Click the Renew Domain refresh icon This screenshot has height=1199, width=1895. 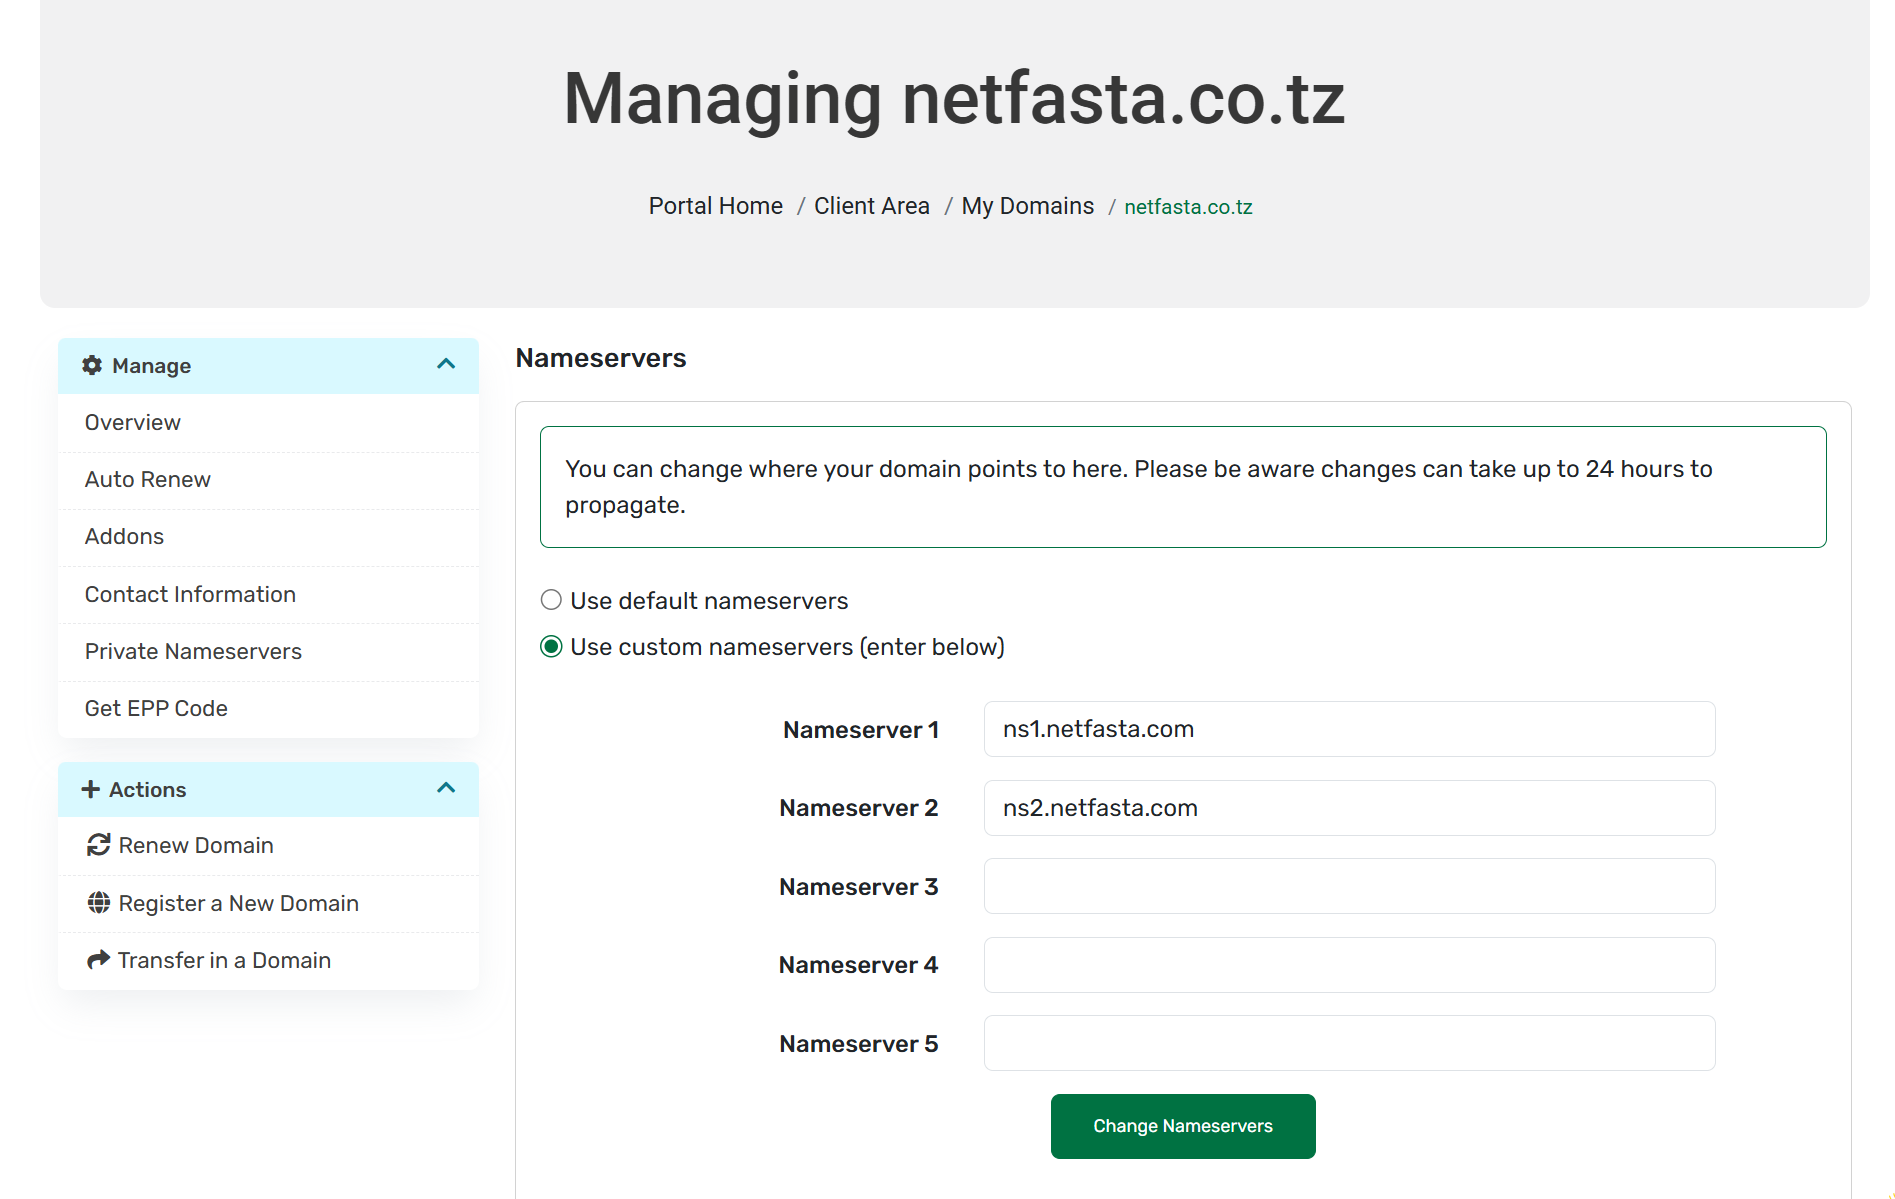tap(98, 845)
